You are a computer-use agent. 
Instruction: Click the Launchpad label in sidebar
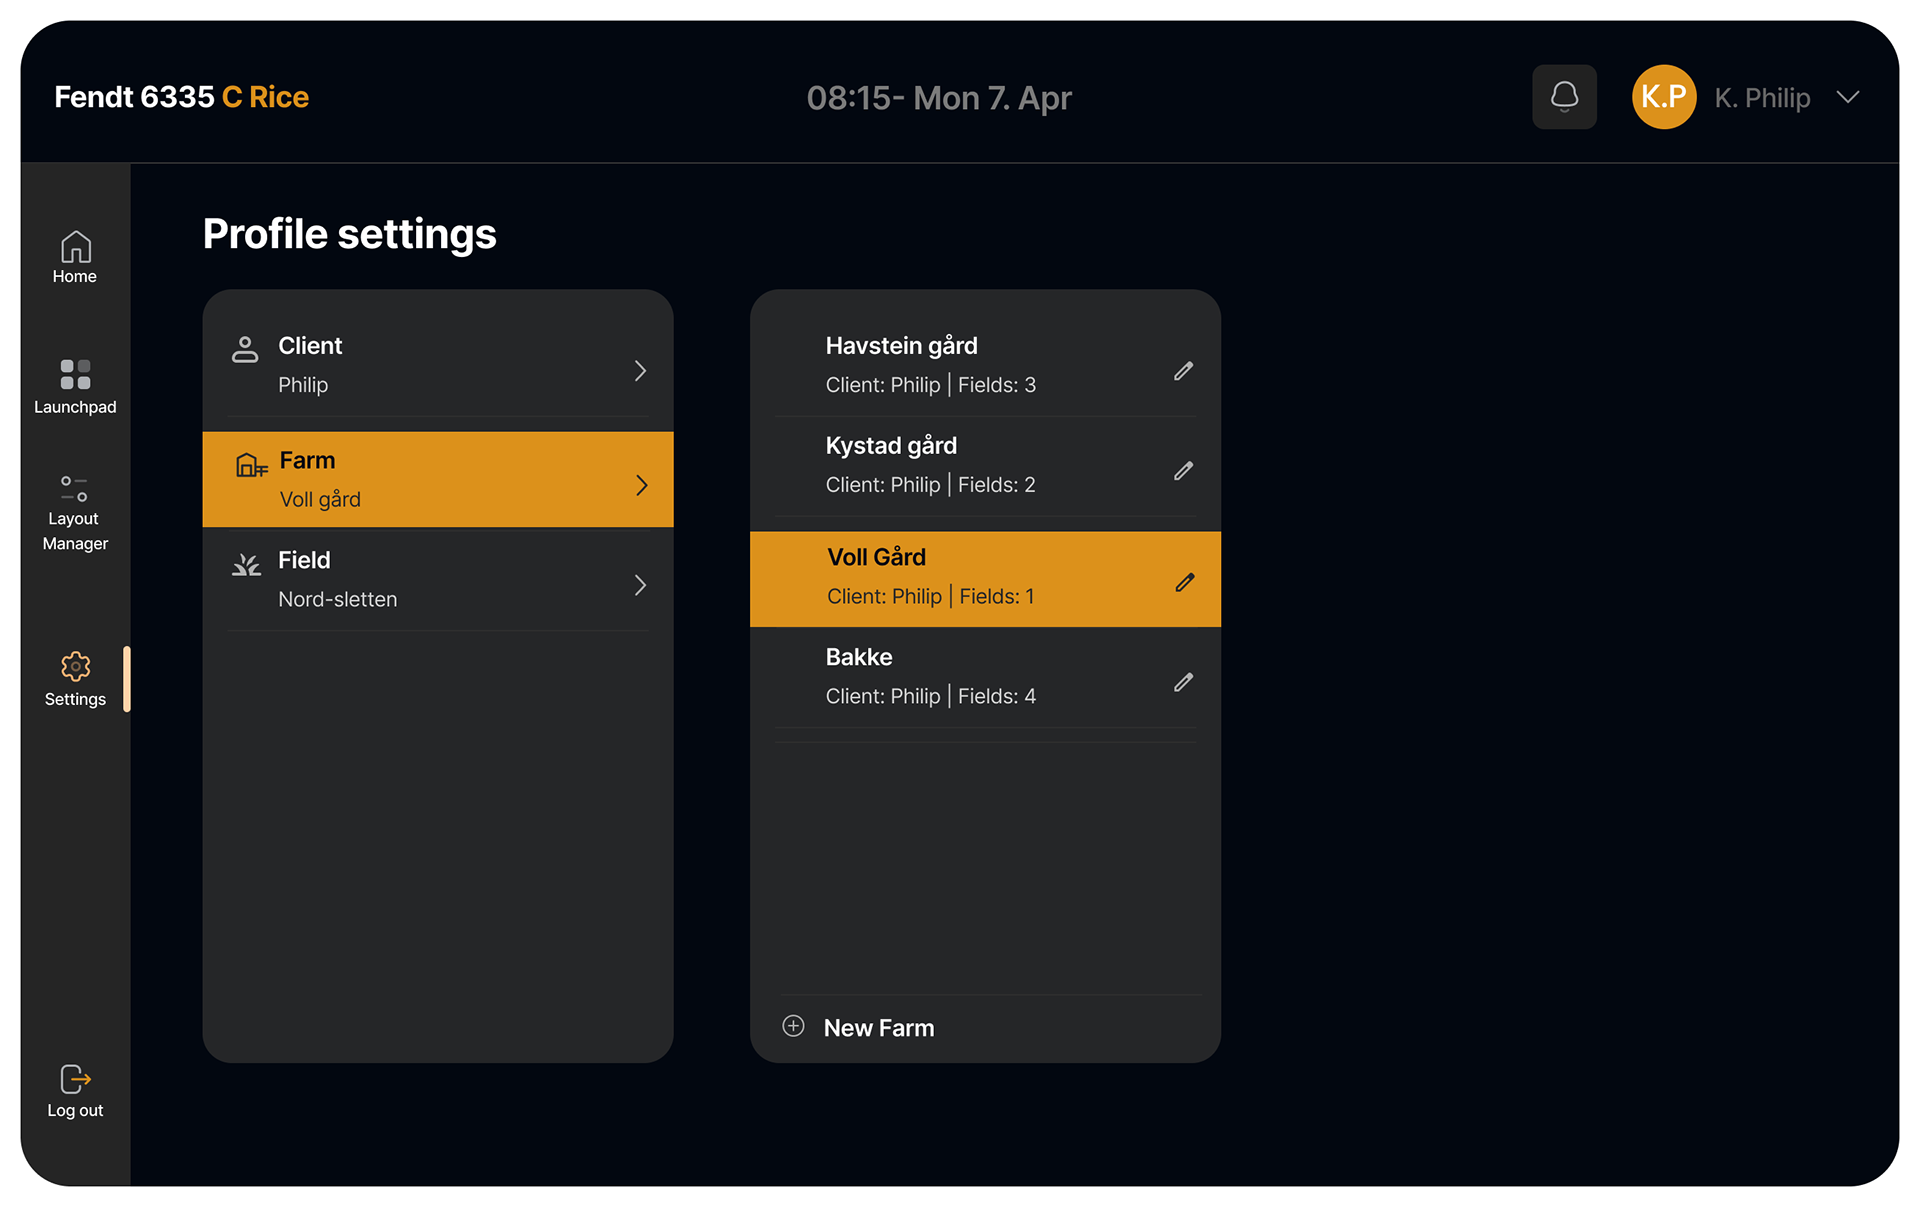point(75,407)
